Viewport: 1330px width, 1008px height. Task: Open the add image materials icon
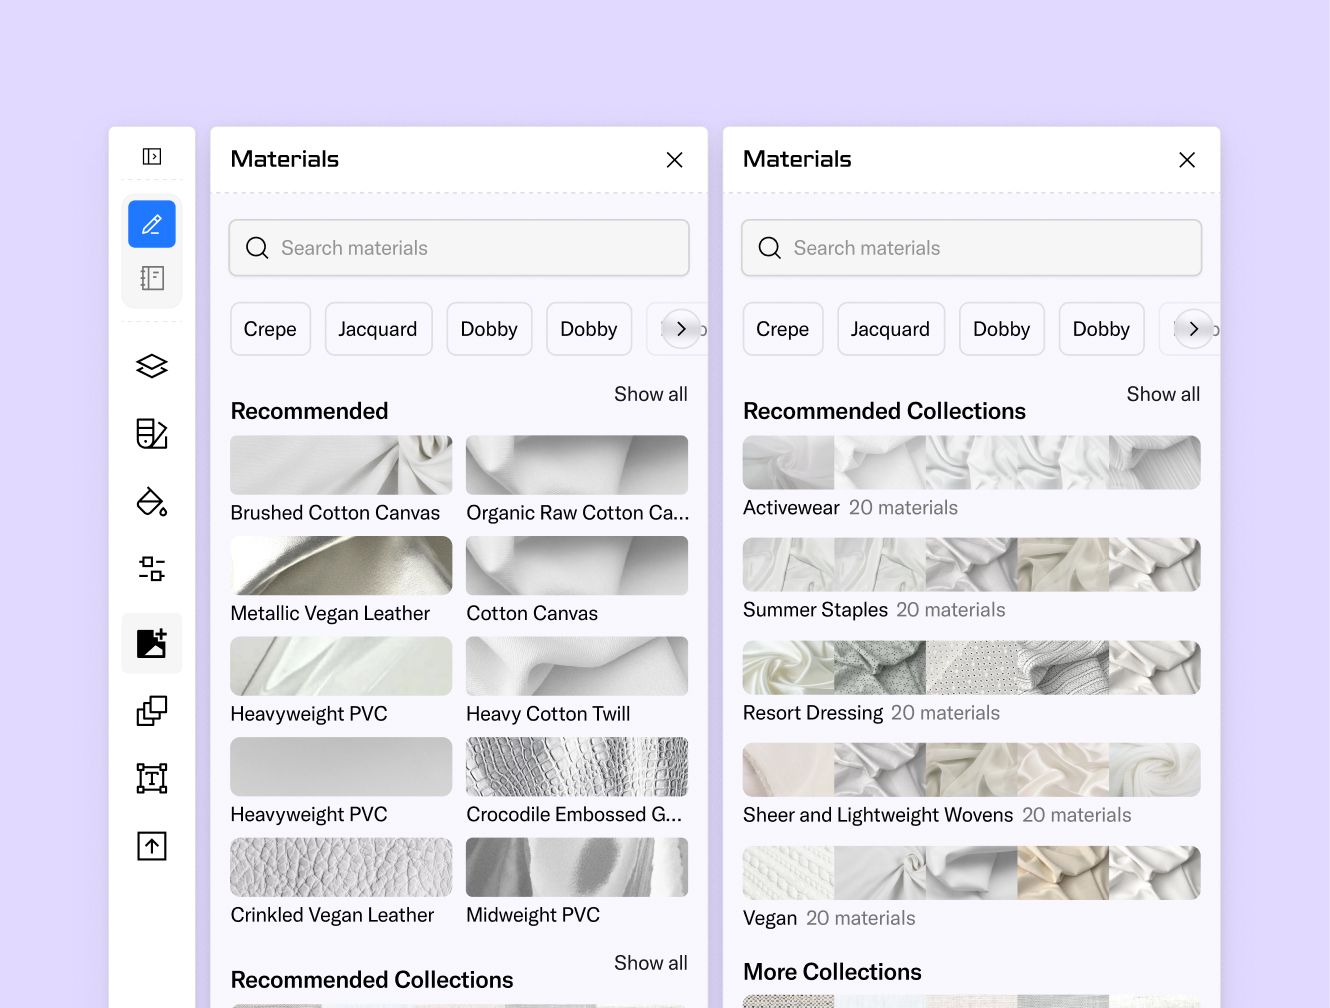pos(152,643)
